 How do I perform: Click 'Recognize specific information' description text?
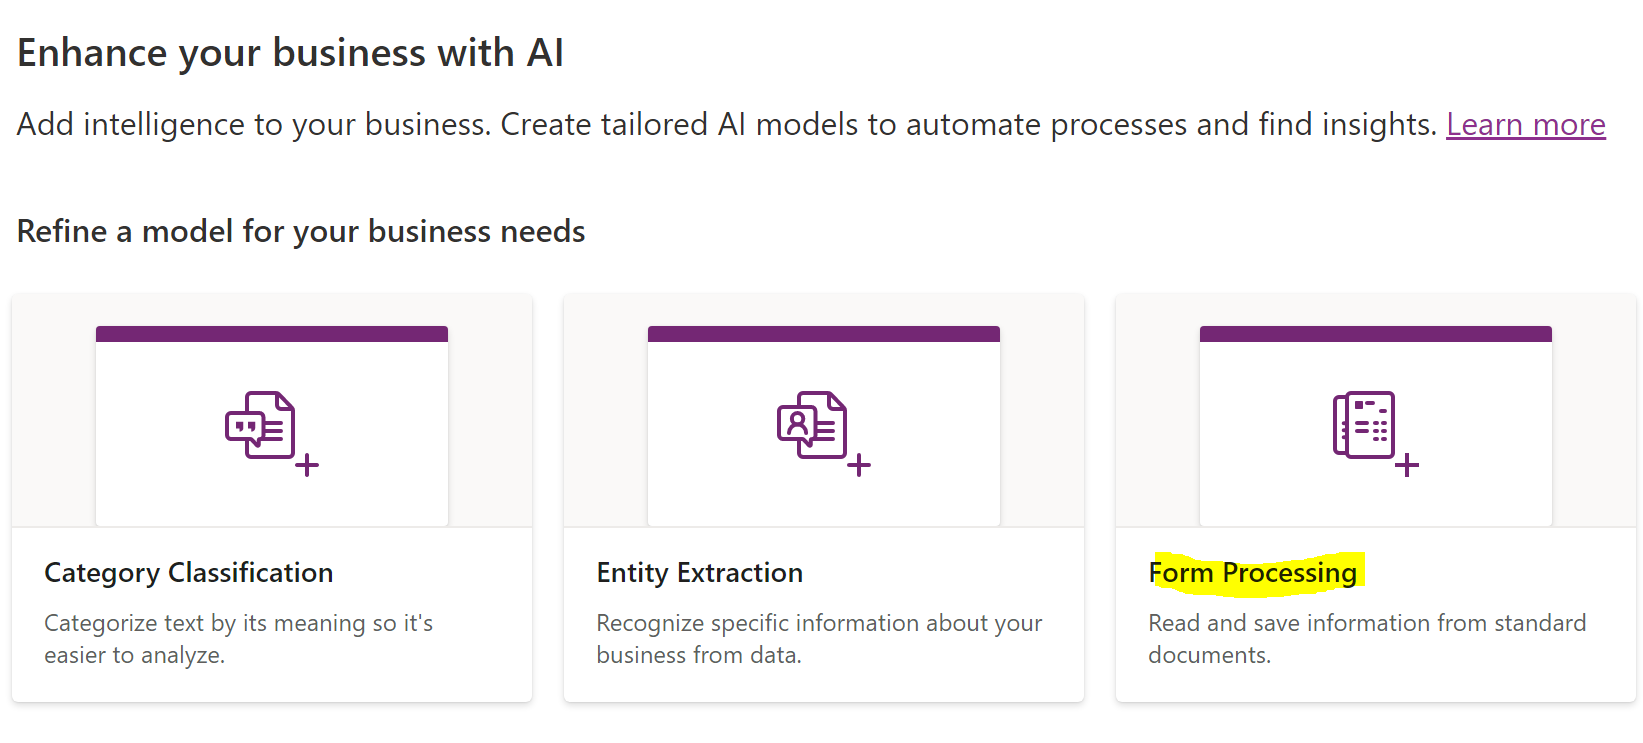(819, 639)
